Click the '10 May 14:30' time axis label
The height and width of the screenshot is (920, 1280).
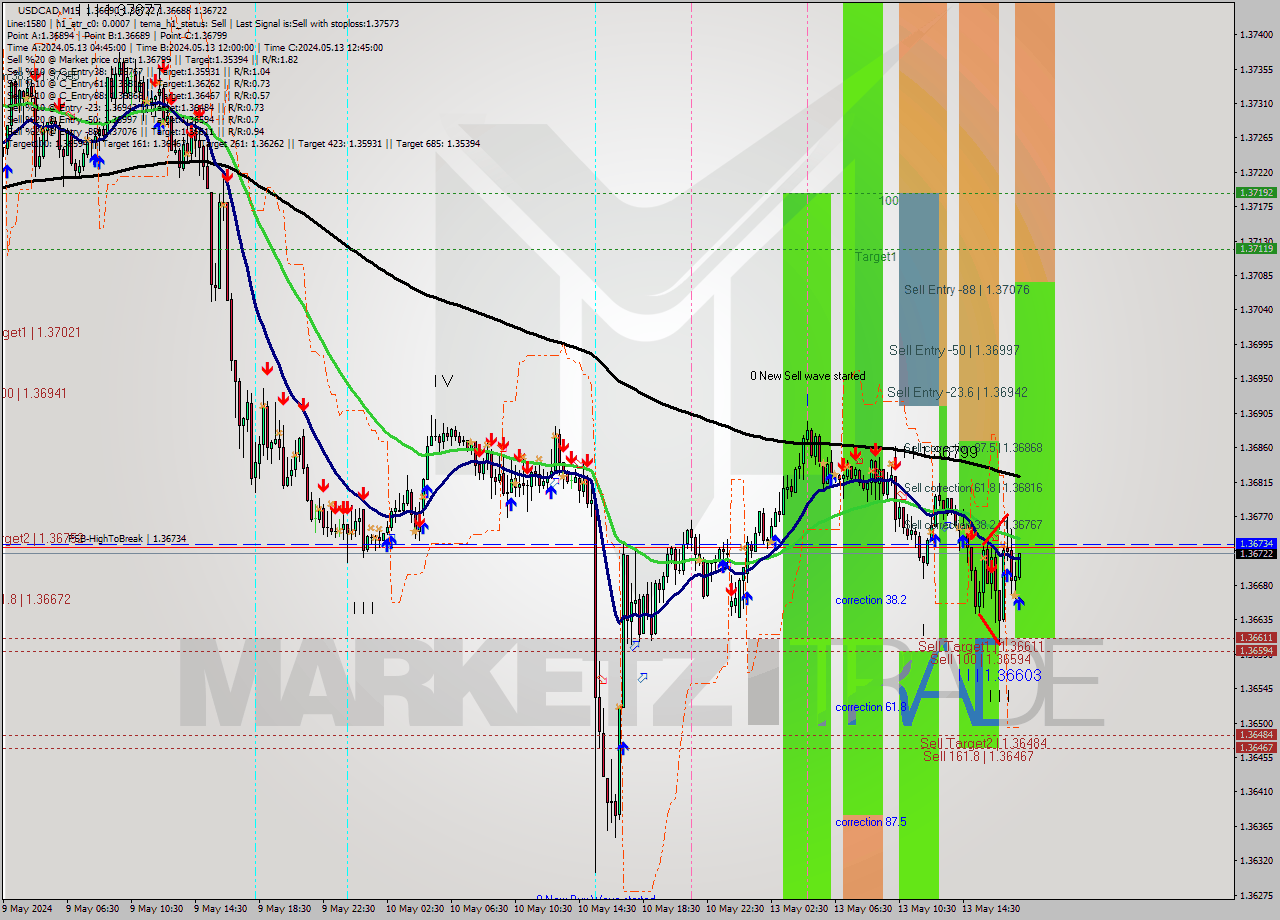pyautogui.click(x=605, y=909)
